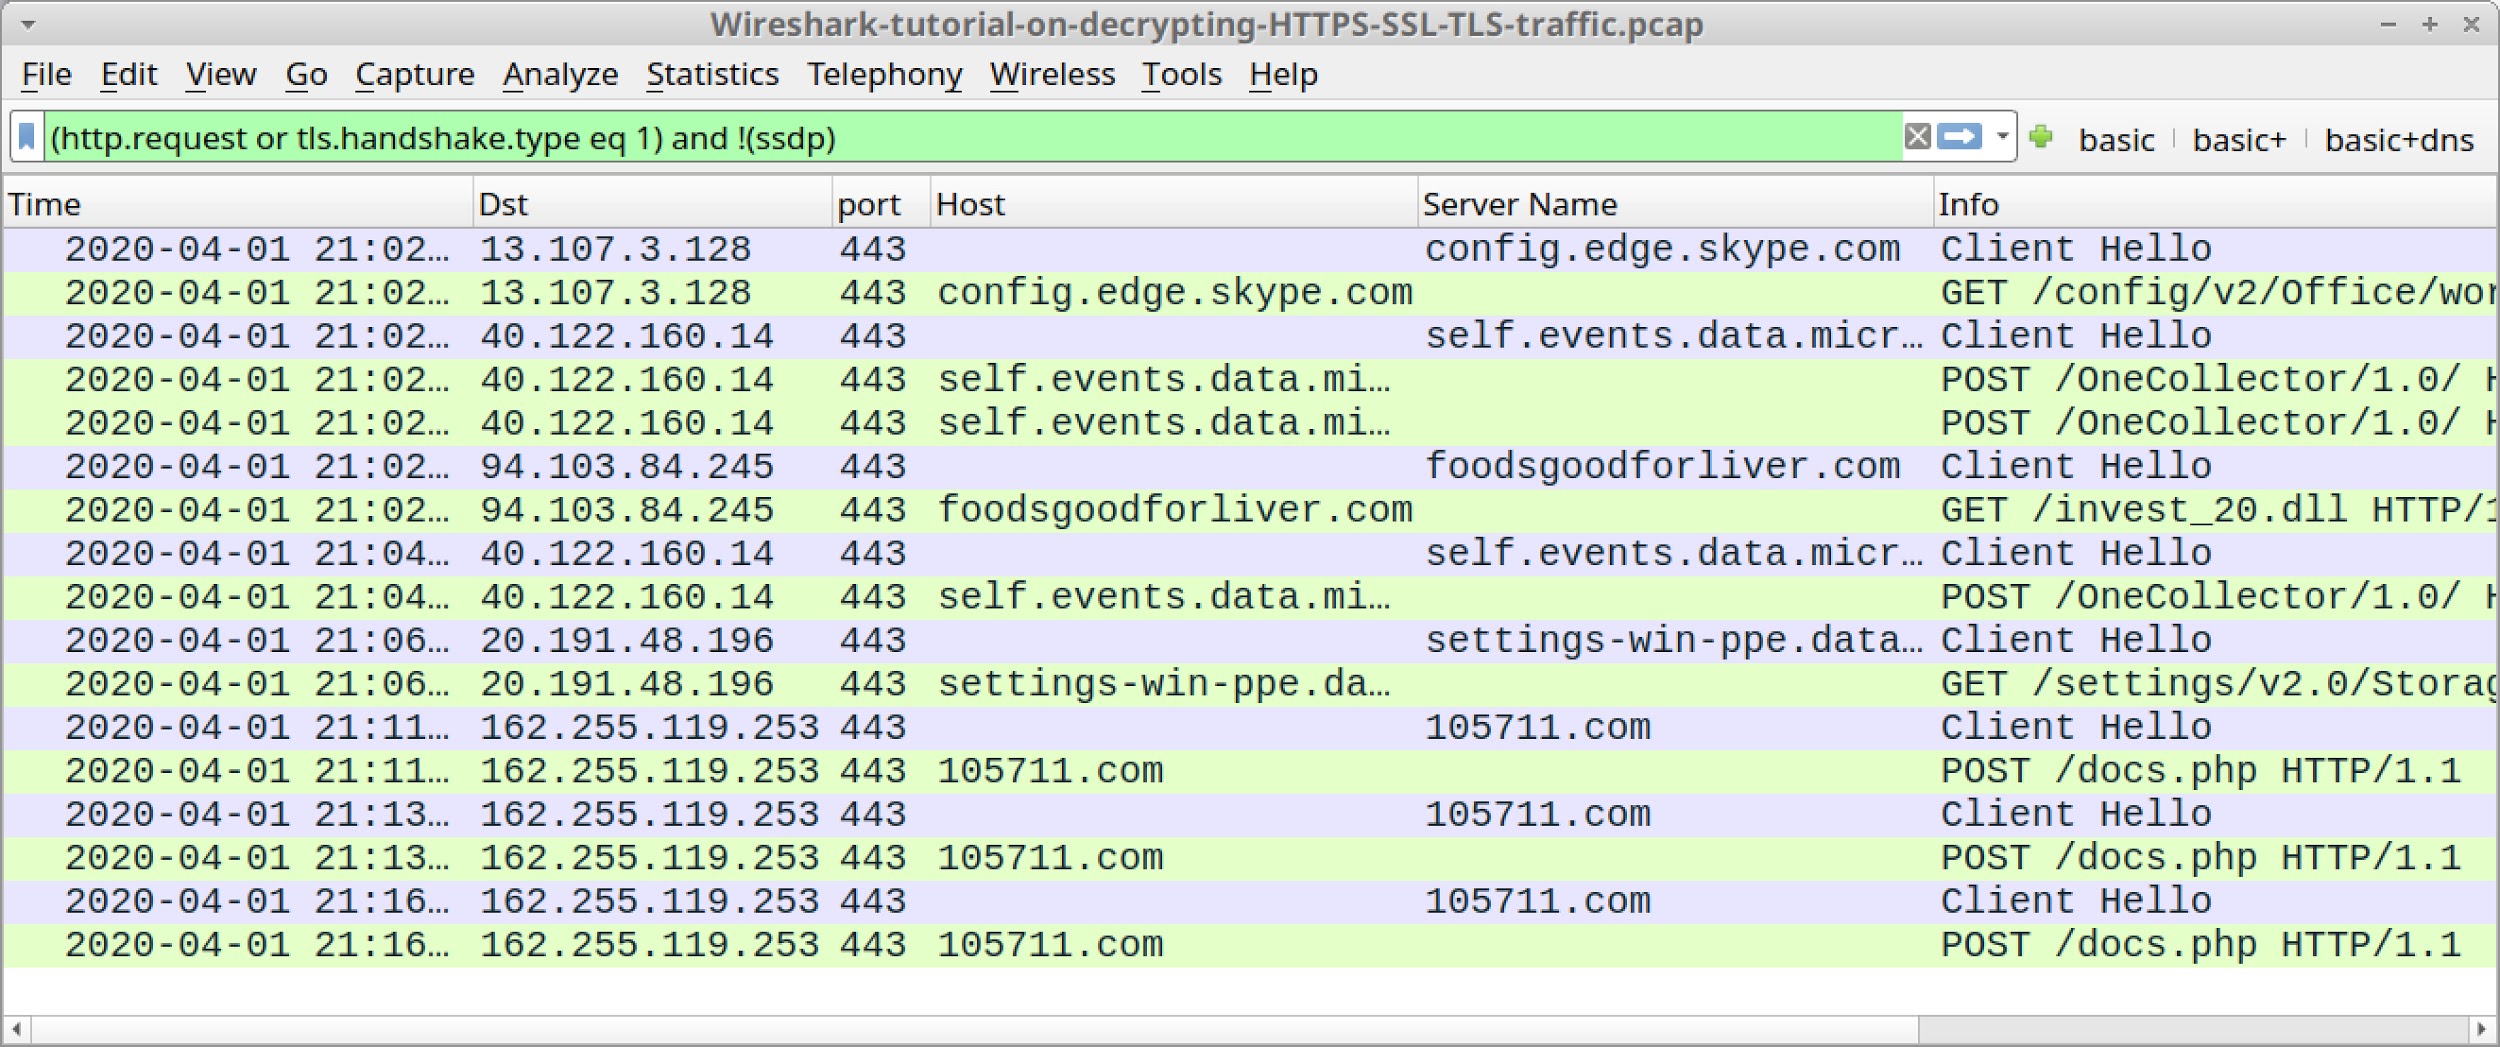This screenshot has height=1047, width=2500.
Task: Open the filter bookmarks menu
Action: [27, 138]
